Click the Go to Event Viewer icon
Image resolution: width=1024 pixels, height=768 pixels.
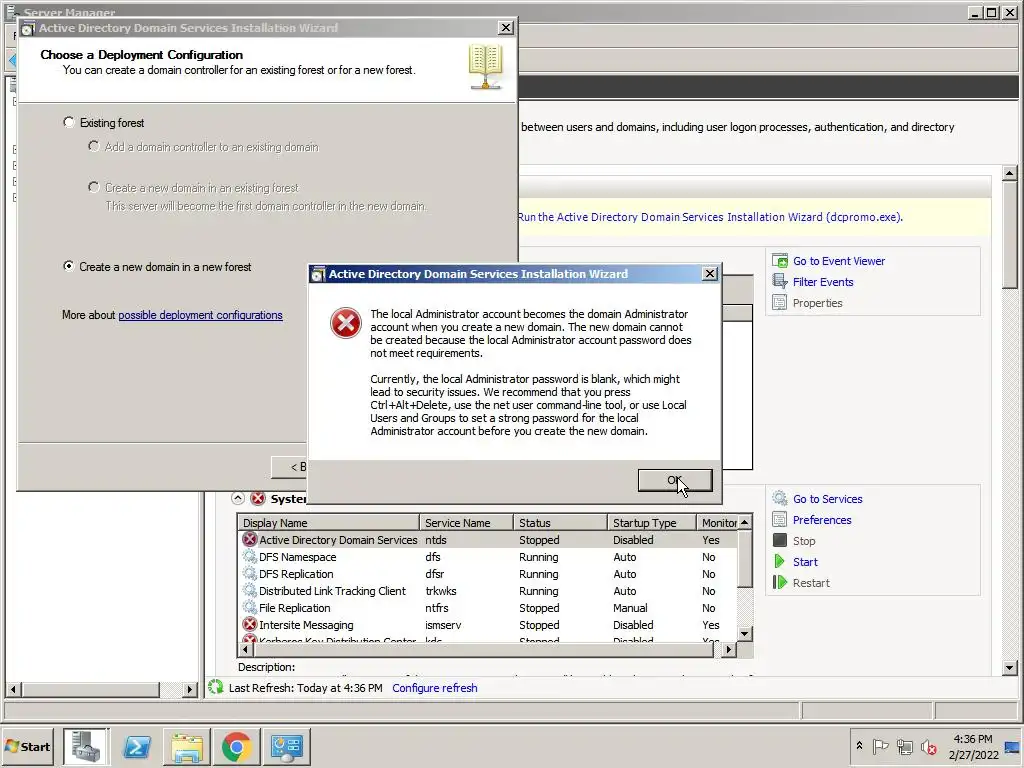point(780,261)
